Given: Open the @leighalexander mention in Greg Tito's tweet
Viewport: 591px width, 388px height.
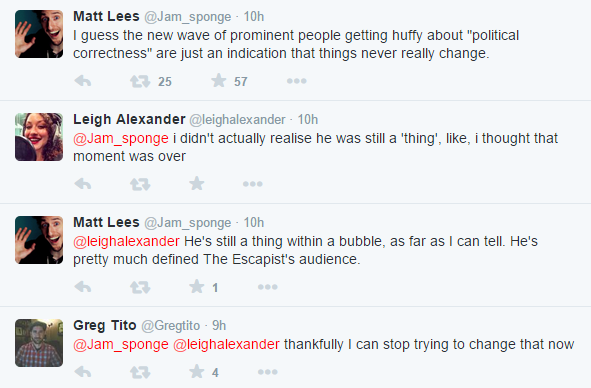Looking at the screenshot, I should point(227,344).
